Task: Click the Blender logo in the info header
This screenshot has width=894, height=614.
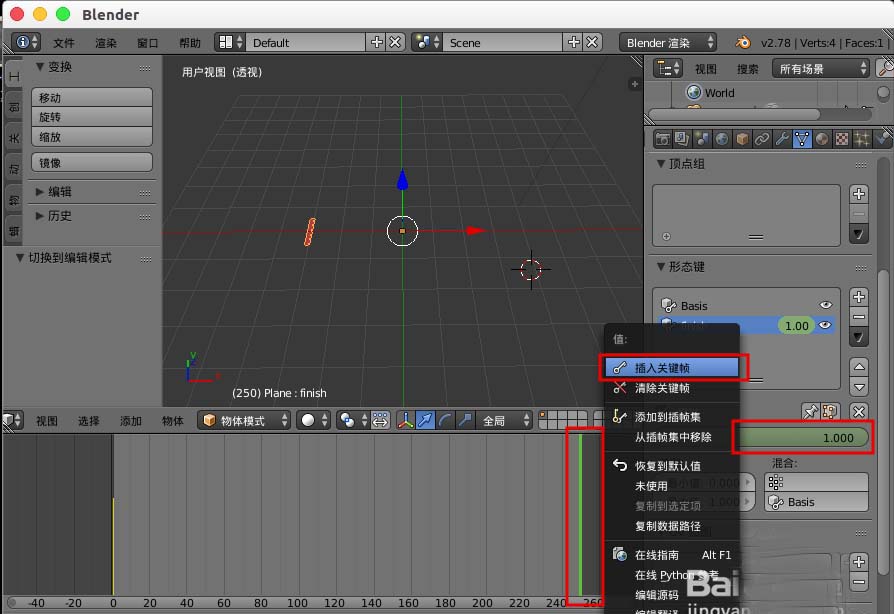Action: pos(742,43)
